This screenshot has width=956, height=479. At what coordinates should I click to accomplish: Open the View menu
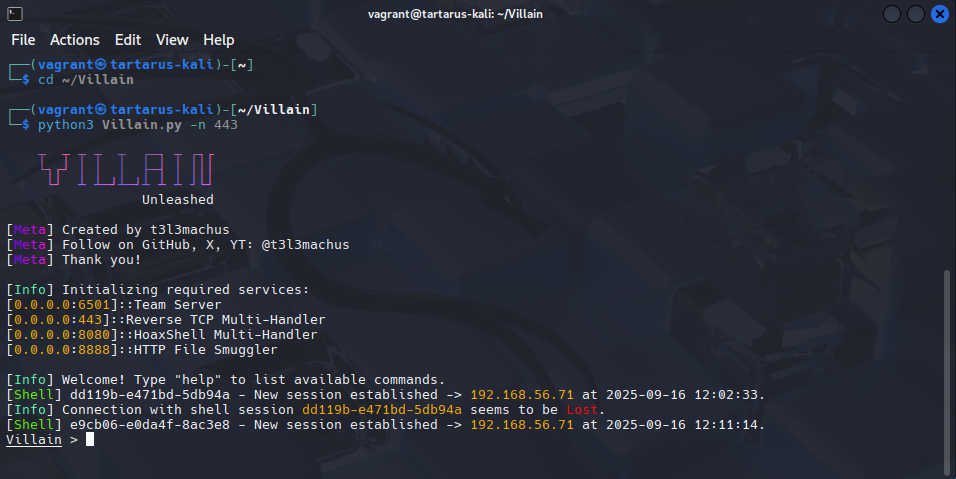(172, 40)
